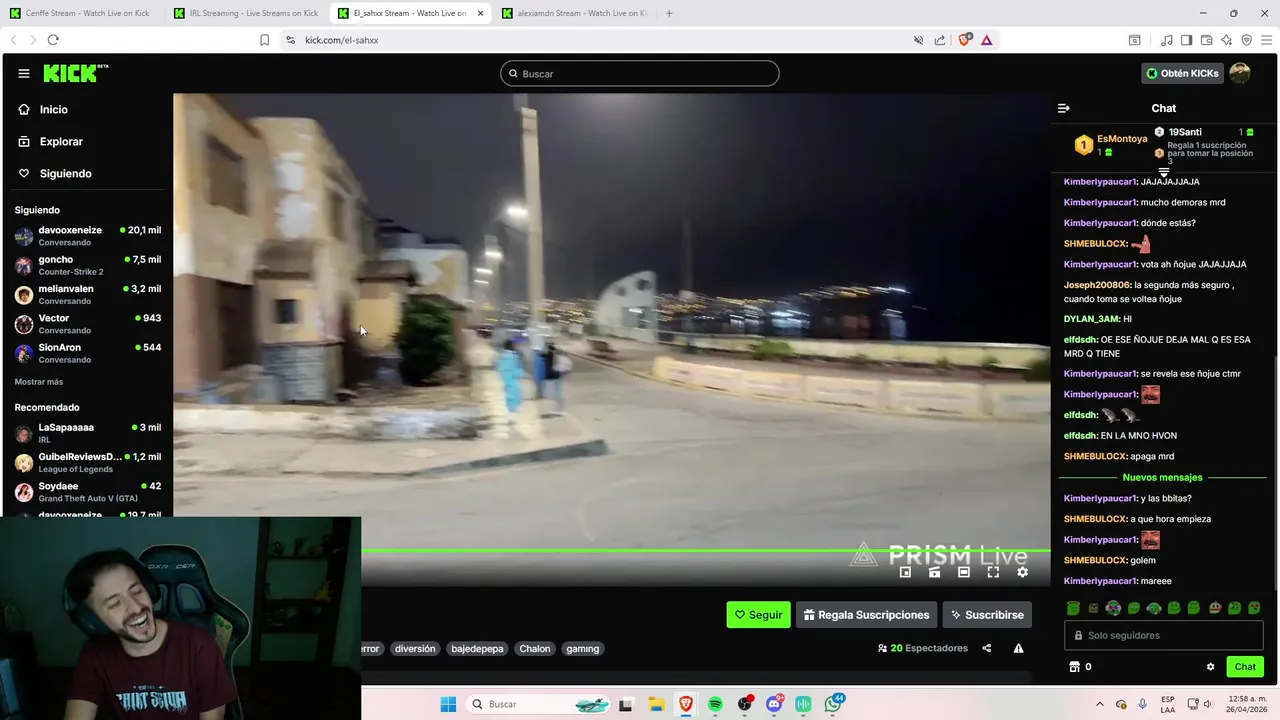Pick first green frog emote in chat
Image resolution: width=1280 pixels, height=720 pixels.
(x=1073, y=608)
